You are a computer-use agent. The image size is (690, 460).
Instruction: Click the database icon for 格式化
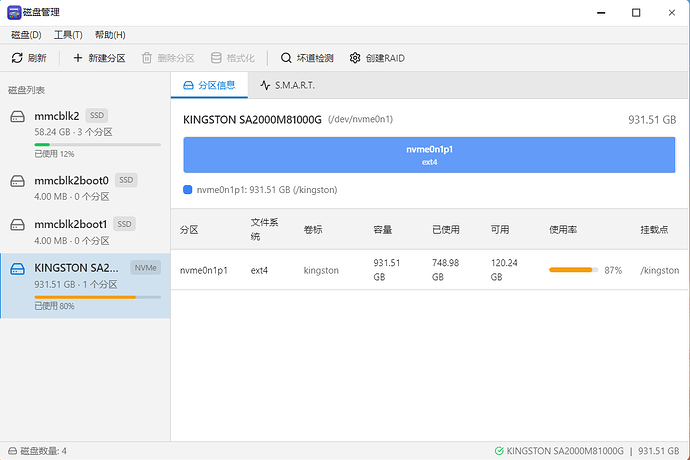click(216, 58)
